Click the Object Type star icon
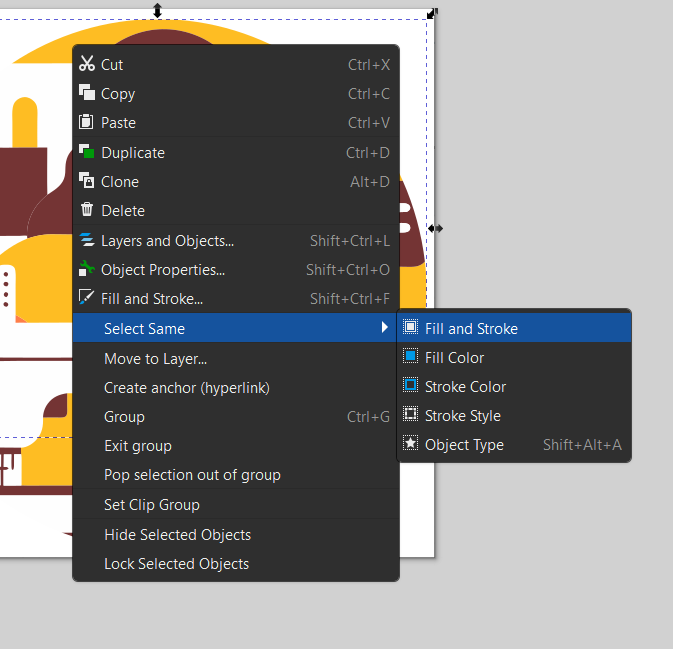 410,443
